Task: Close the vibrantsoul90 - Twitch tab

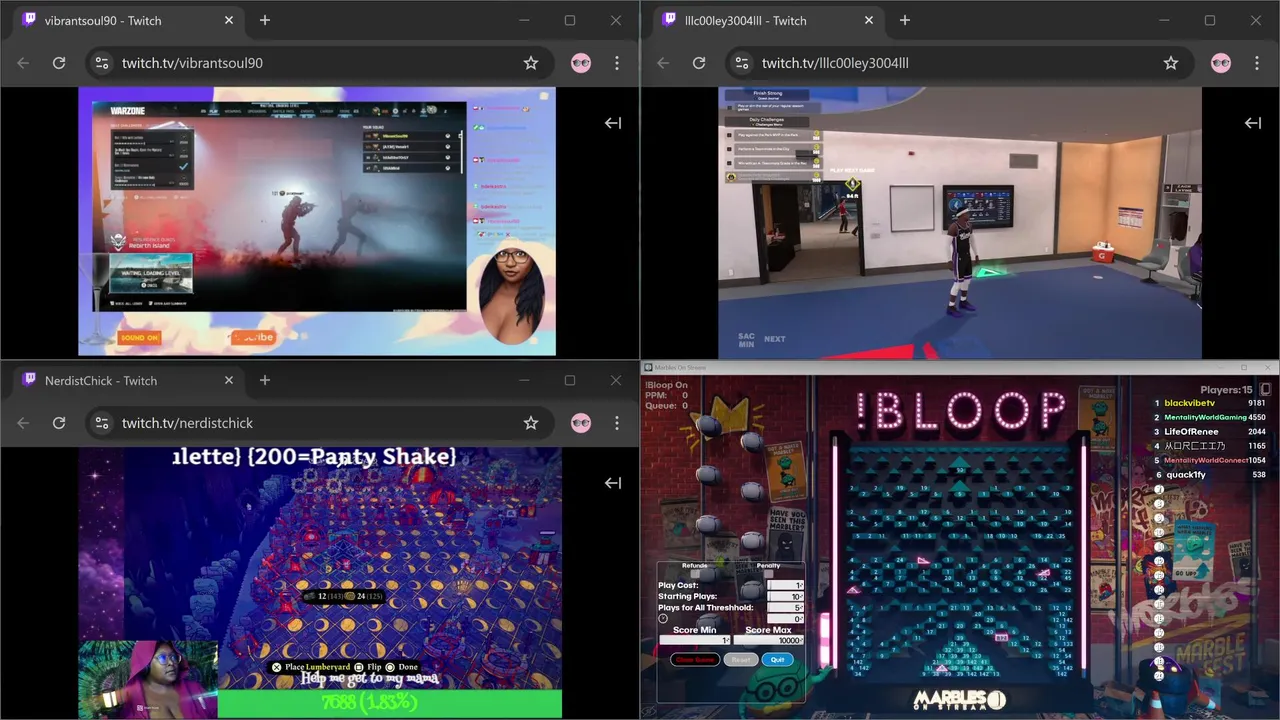Action: coord(229,20)
